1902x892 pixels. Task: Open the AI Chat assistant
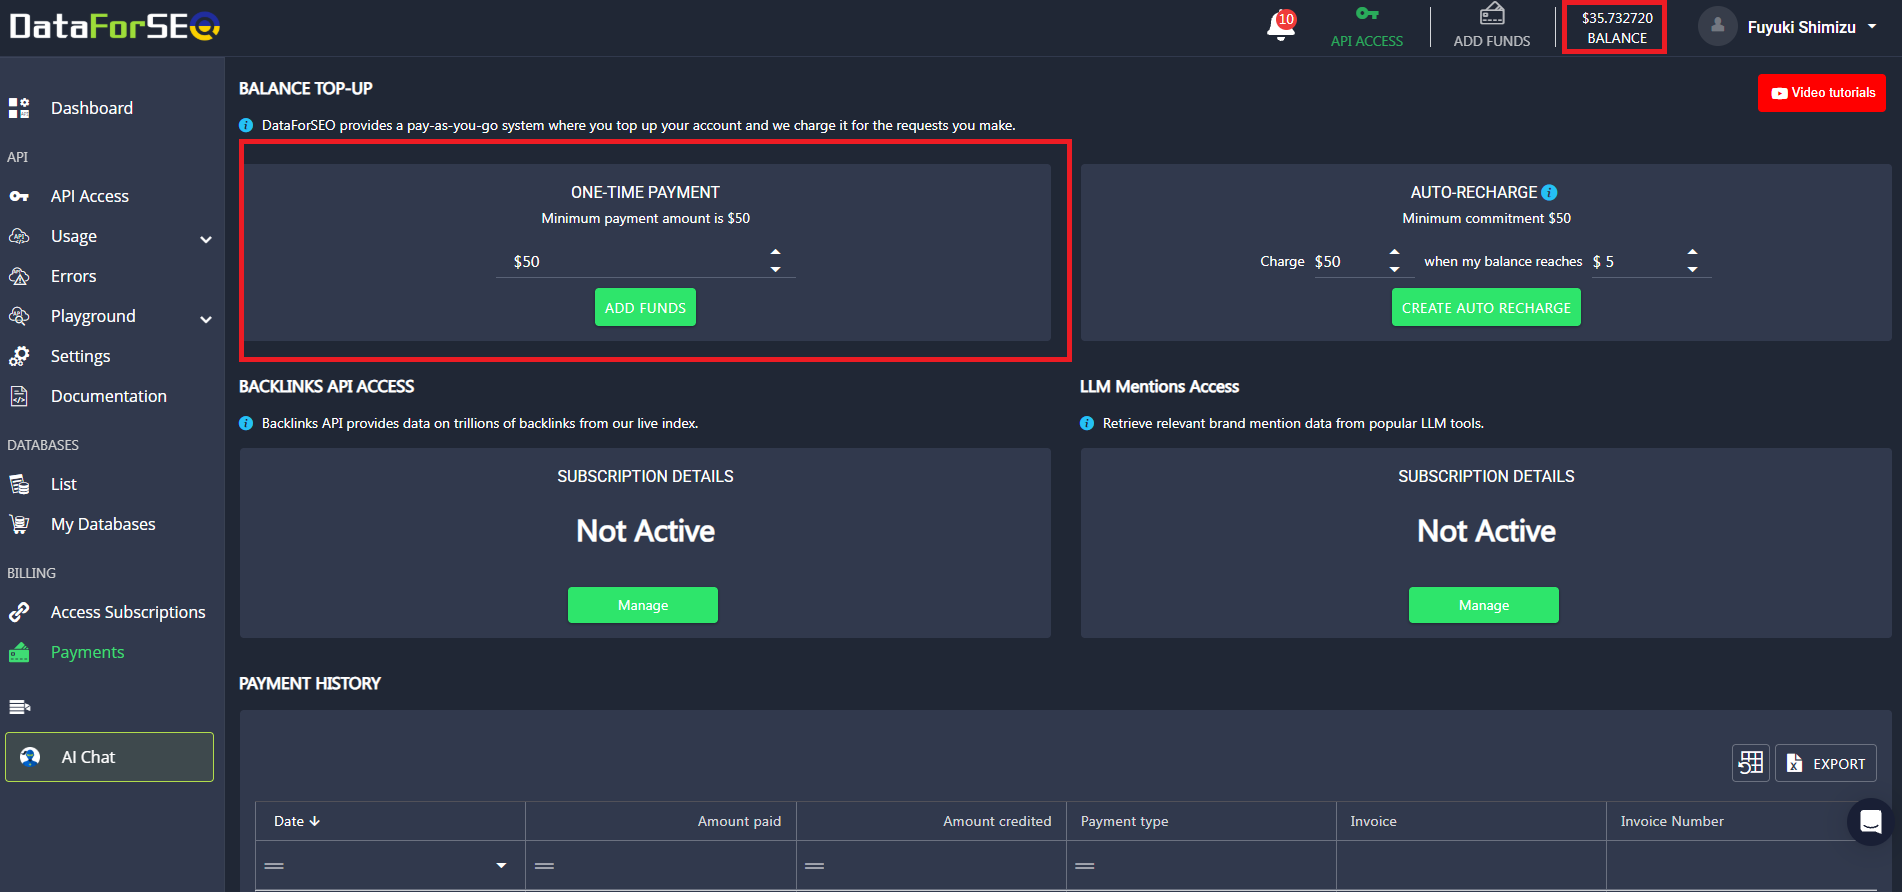pos(109,757)
